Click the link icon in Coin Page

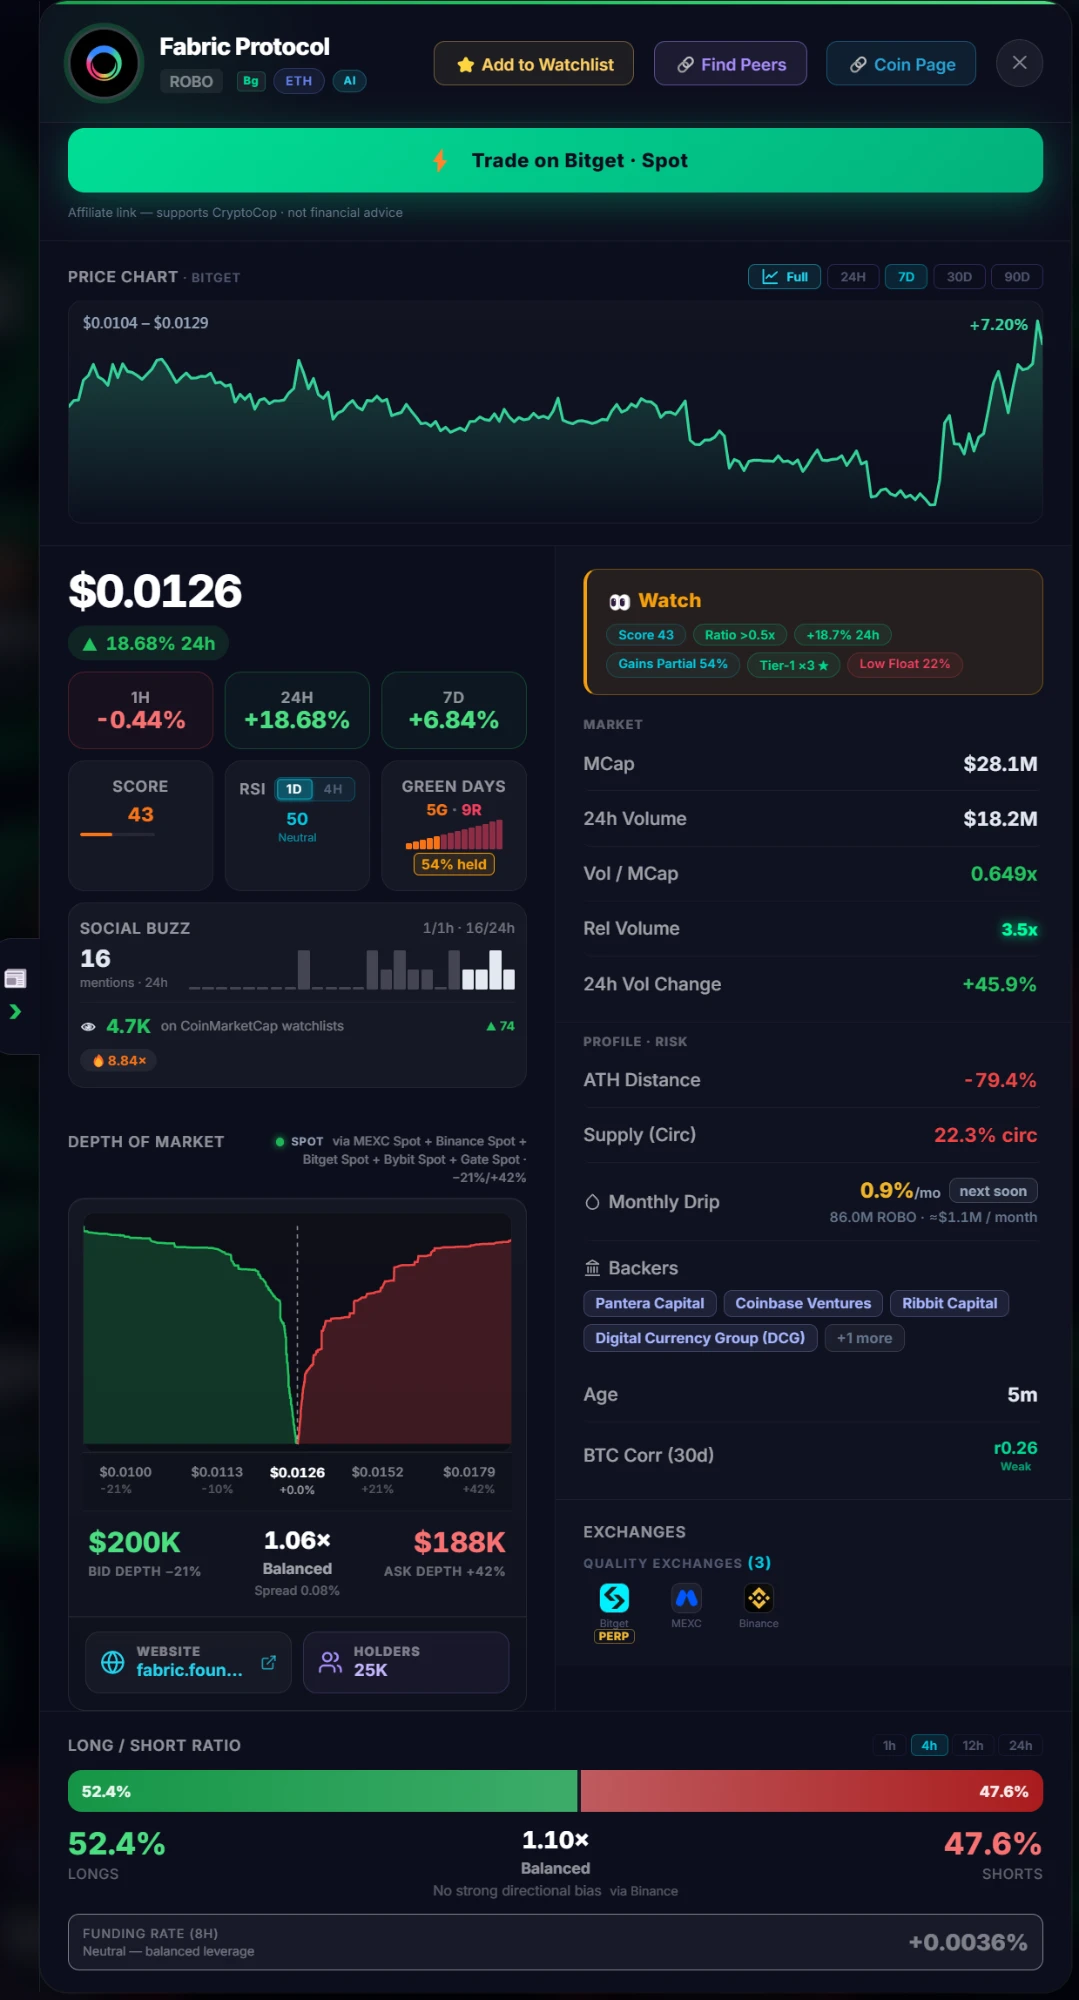tap(858, 65)
